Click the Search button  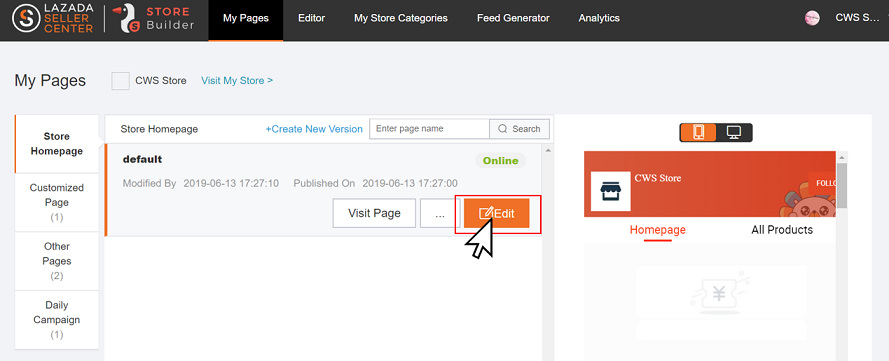pyautogui.click(x=519, y=129)
